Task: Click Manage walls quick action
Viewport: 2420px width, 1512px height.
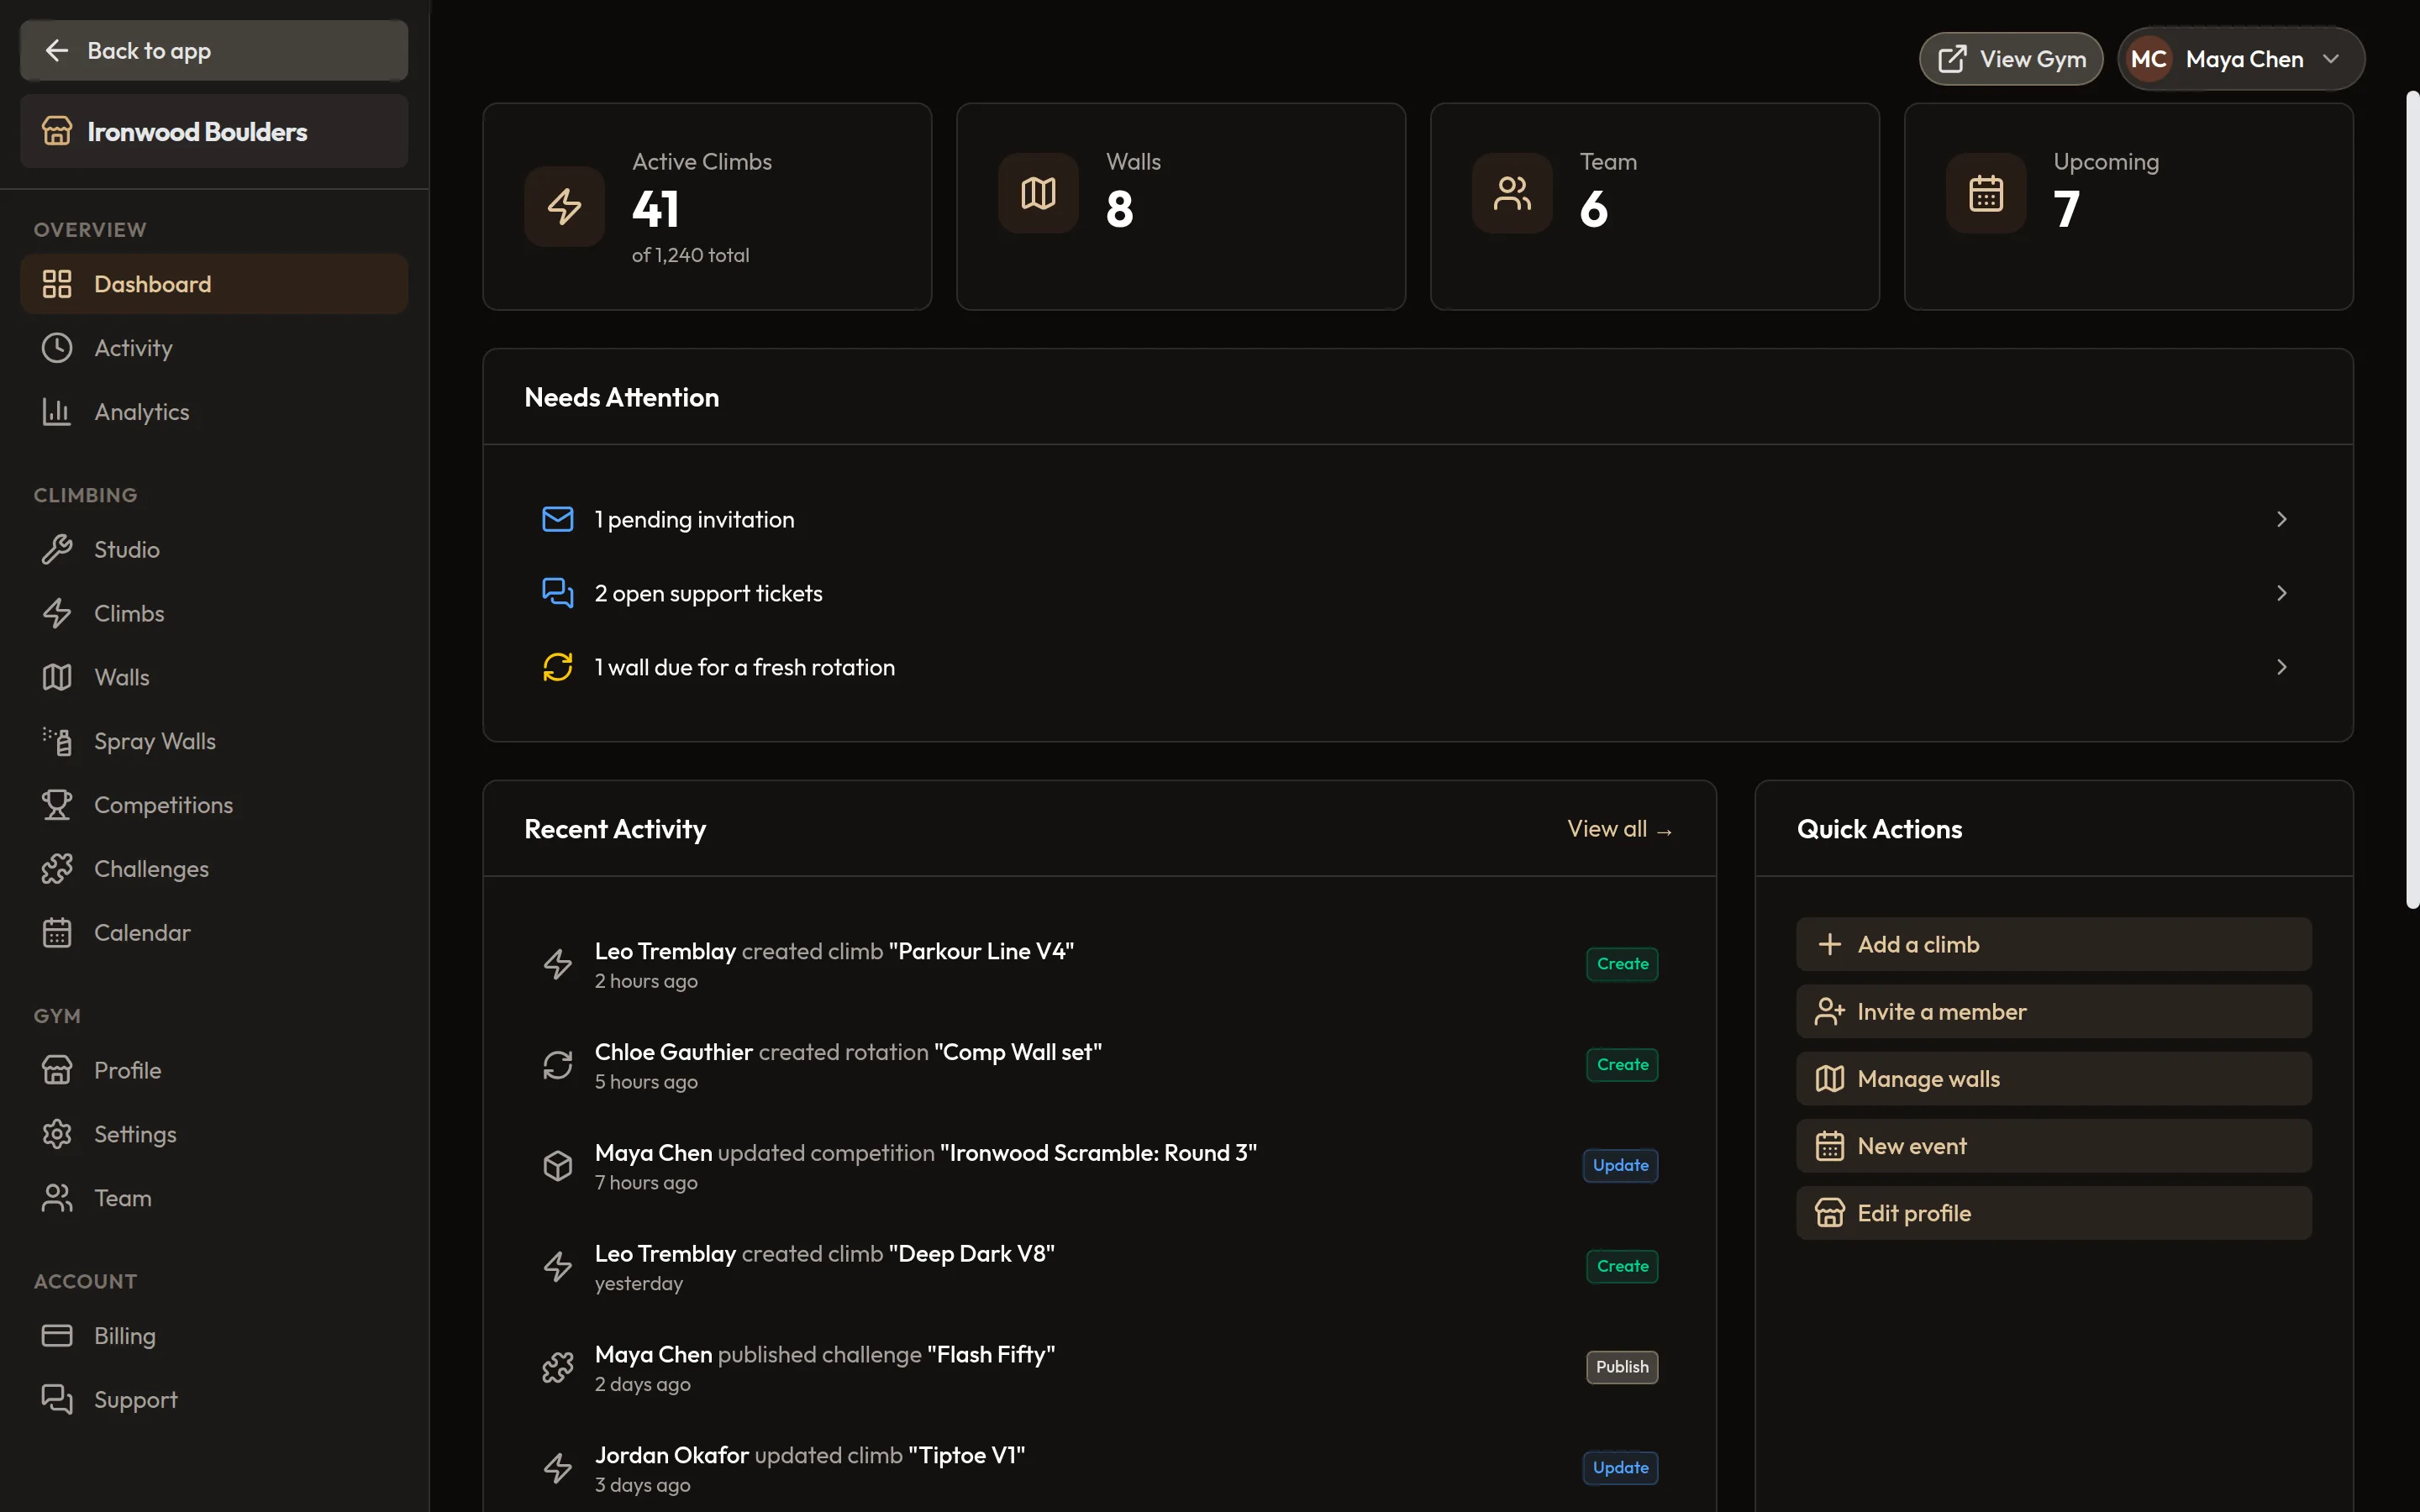Action: [x=2054, y=1078]
